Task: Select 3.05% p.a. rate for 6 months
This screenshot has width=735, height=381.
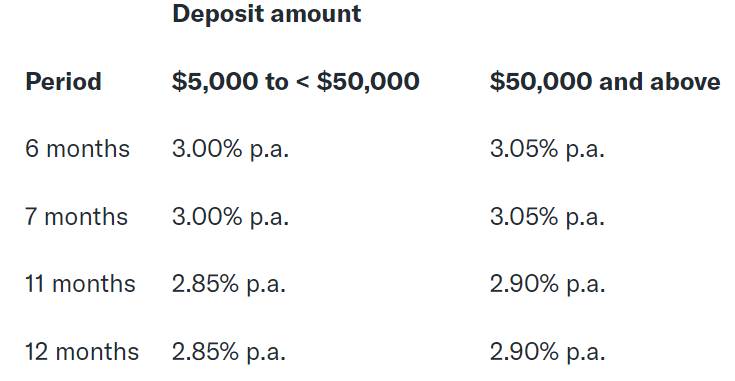Action: click(547, 150)
